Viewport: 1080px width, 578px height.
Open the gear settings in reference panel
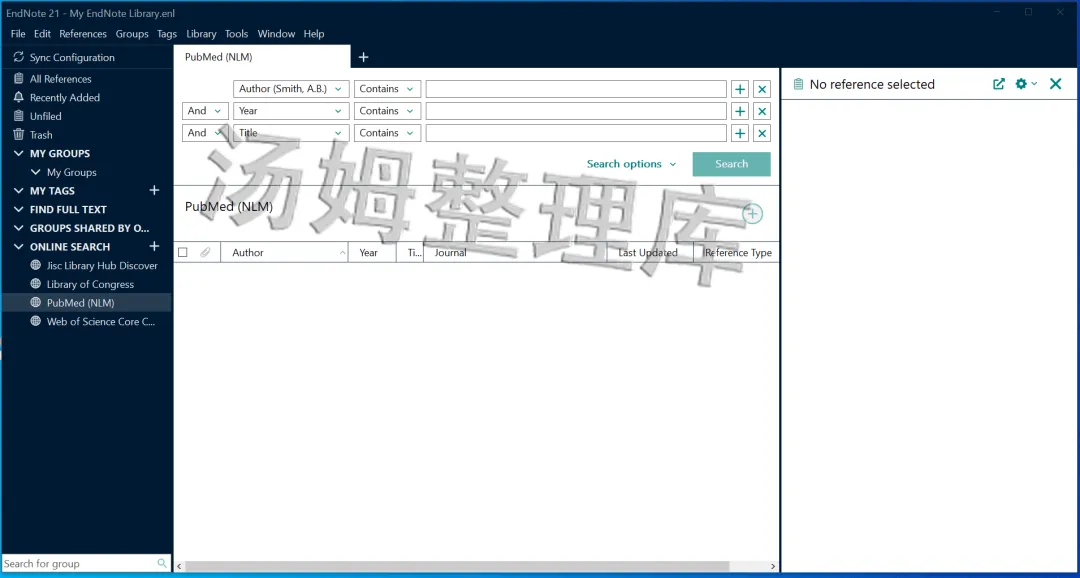(1026, 84)
